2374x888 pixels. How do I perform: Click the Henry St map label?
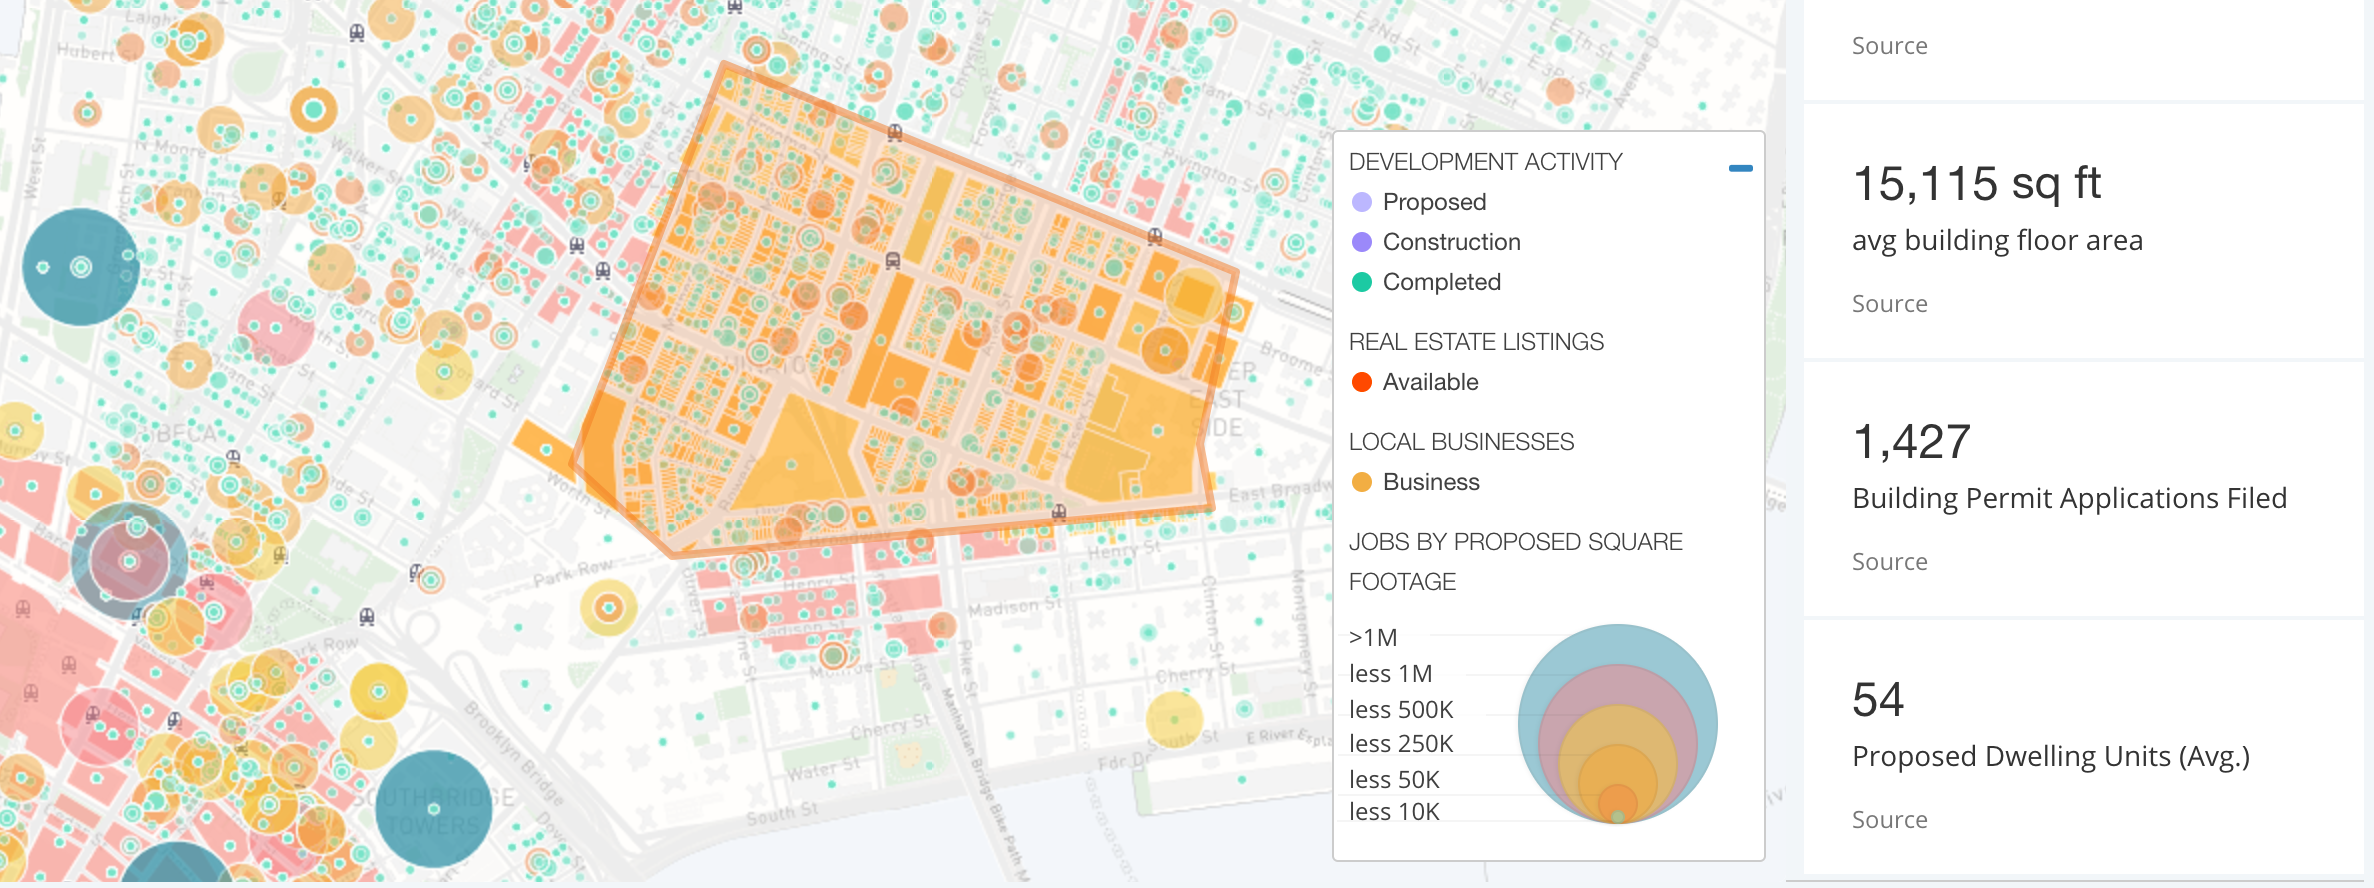1124,551
